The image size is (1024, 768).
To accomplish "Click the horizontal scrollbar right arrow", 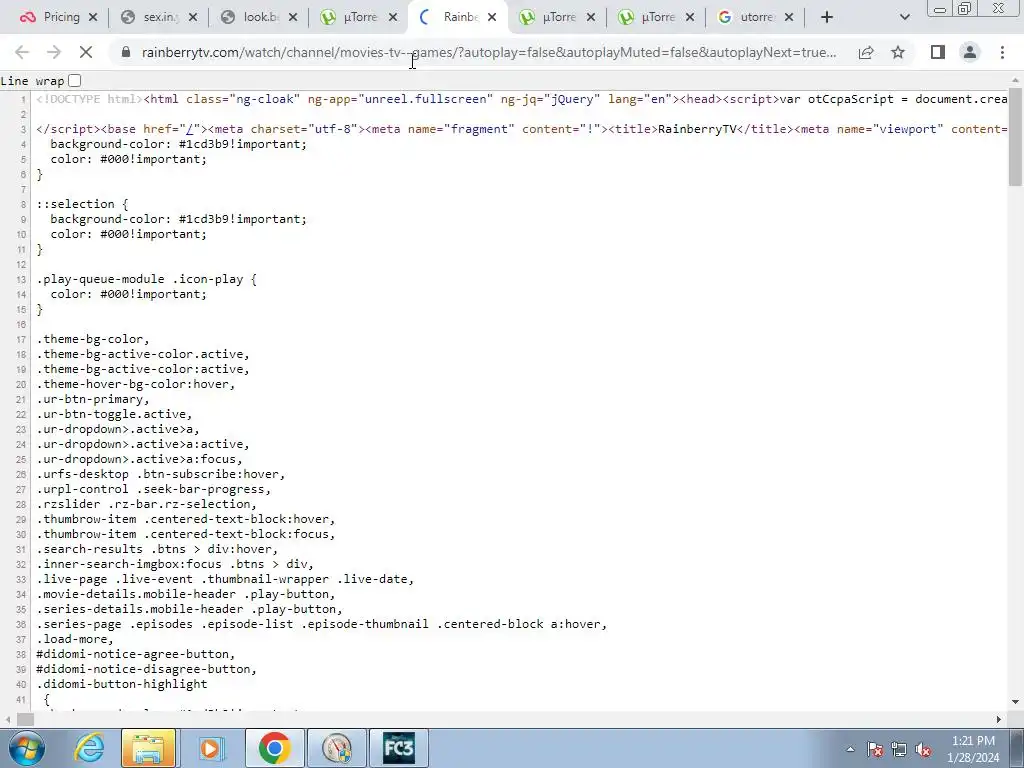I will click(999, 719).
